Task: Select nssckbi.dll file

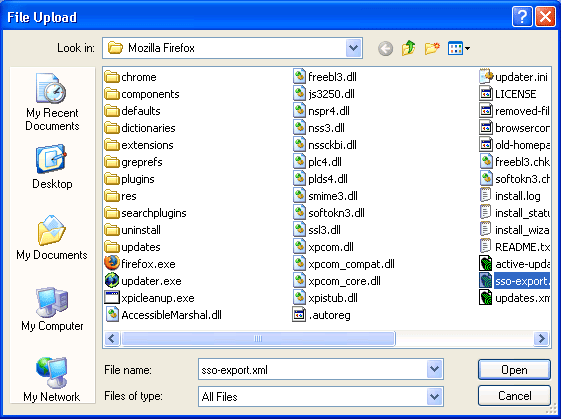Action: tap(325, 145)
